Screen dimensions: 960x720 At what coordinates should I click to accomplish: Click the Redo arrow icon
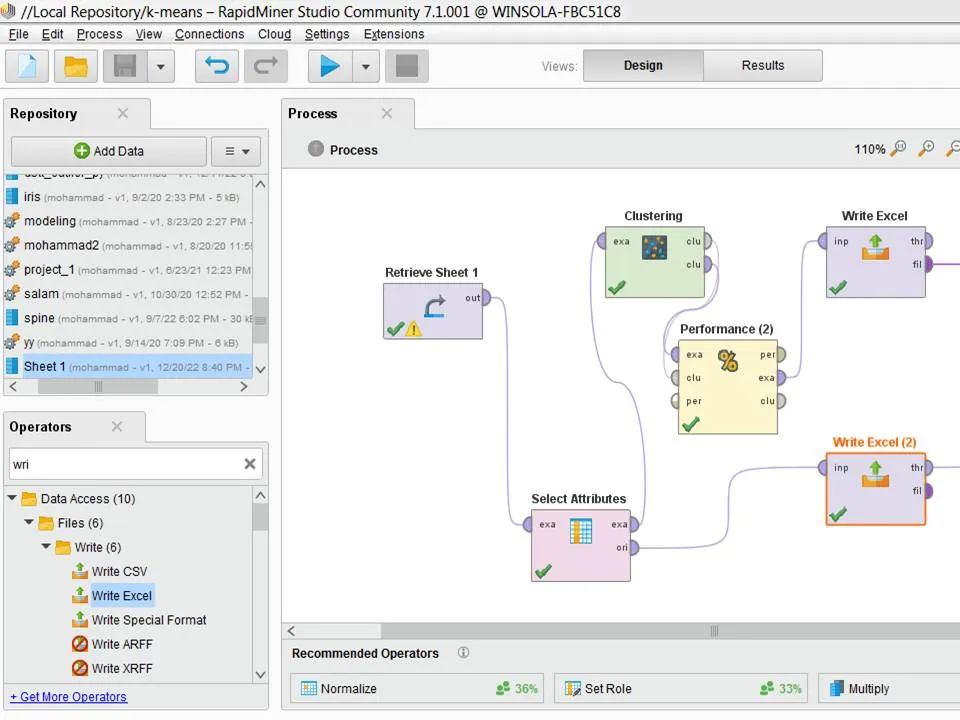[265, 66]
